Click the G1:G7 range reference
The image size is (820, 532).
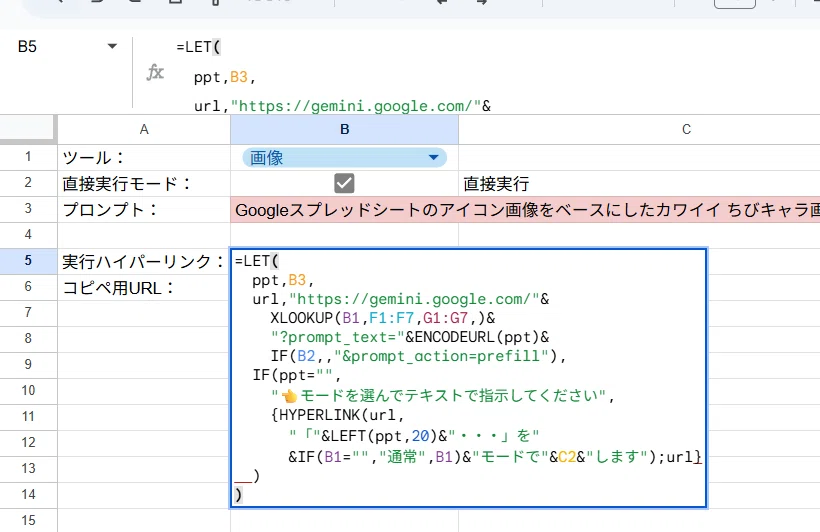[x=445, y=318]
